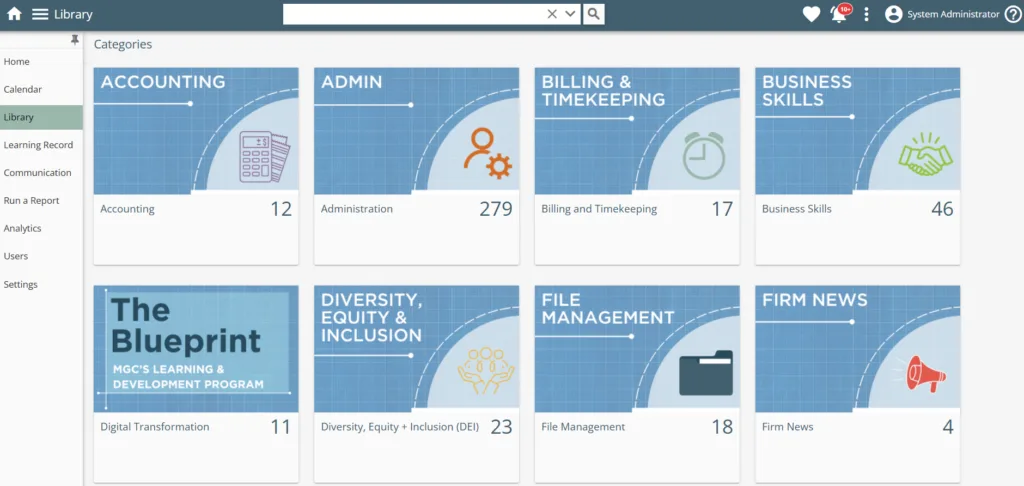1024x486 pixels.
Task: Open Analytics from the sidebar
Action: (41, 229)
